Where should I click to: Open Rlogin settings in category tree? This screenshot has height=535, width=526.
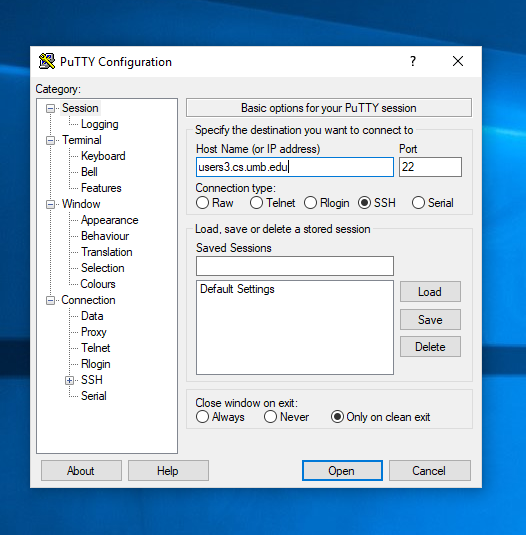point(96,364)
